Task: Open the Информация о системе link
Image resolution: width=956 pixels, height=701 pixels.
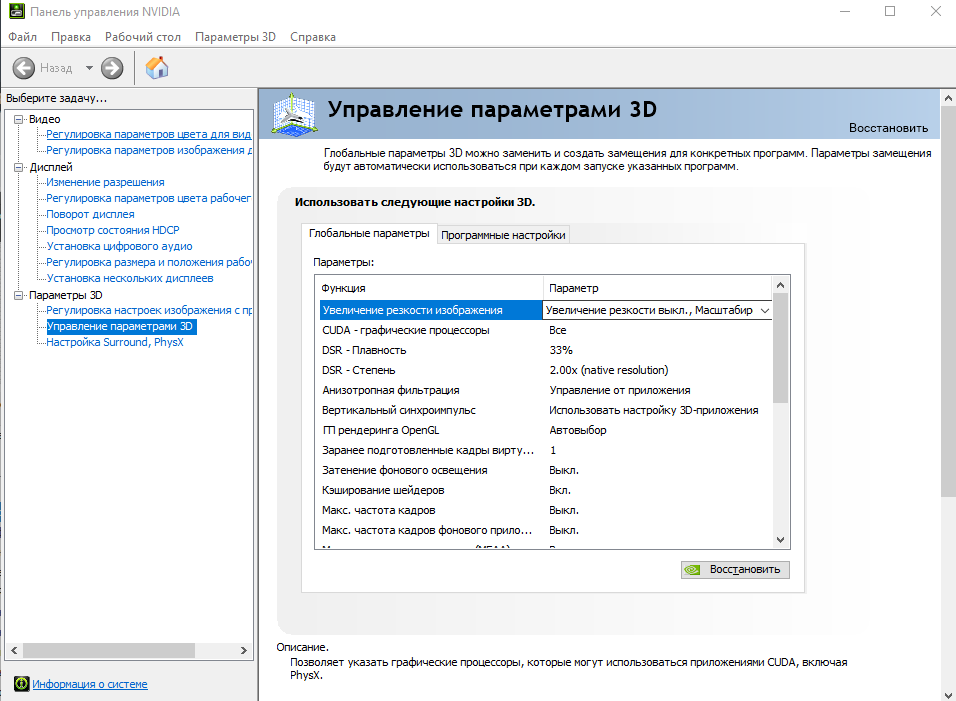Action: tap(90, 684)
